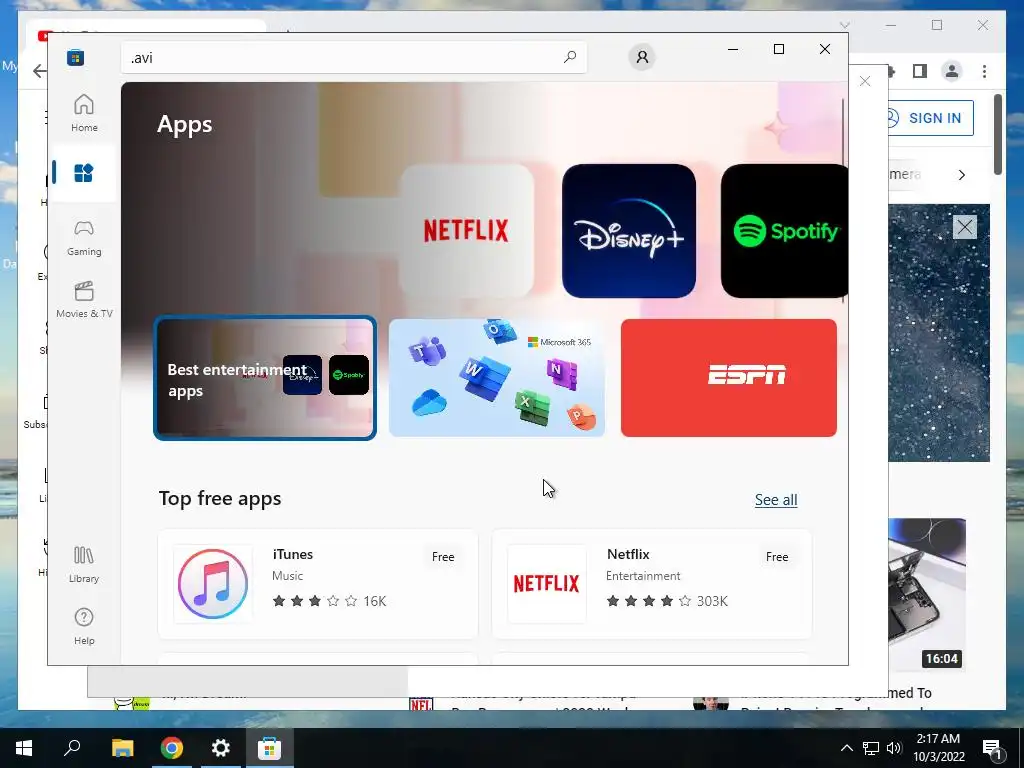1024x768 pixels.
Task: Open Gaming section in Store sidebar
Action: coord(84,238)
